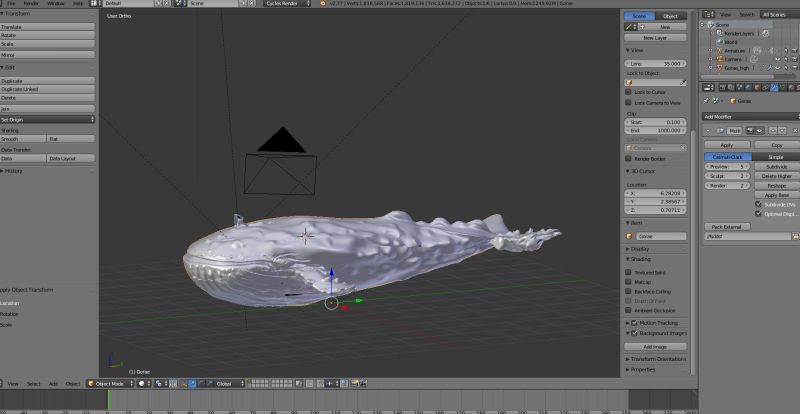This screenshot has width=800, height=414.
Task: Toggle Multires modifier viewport eye icon
Action: (759, 131)
